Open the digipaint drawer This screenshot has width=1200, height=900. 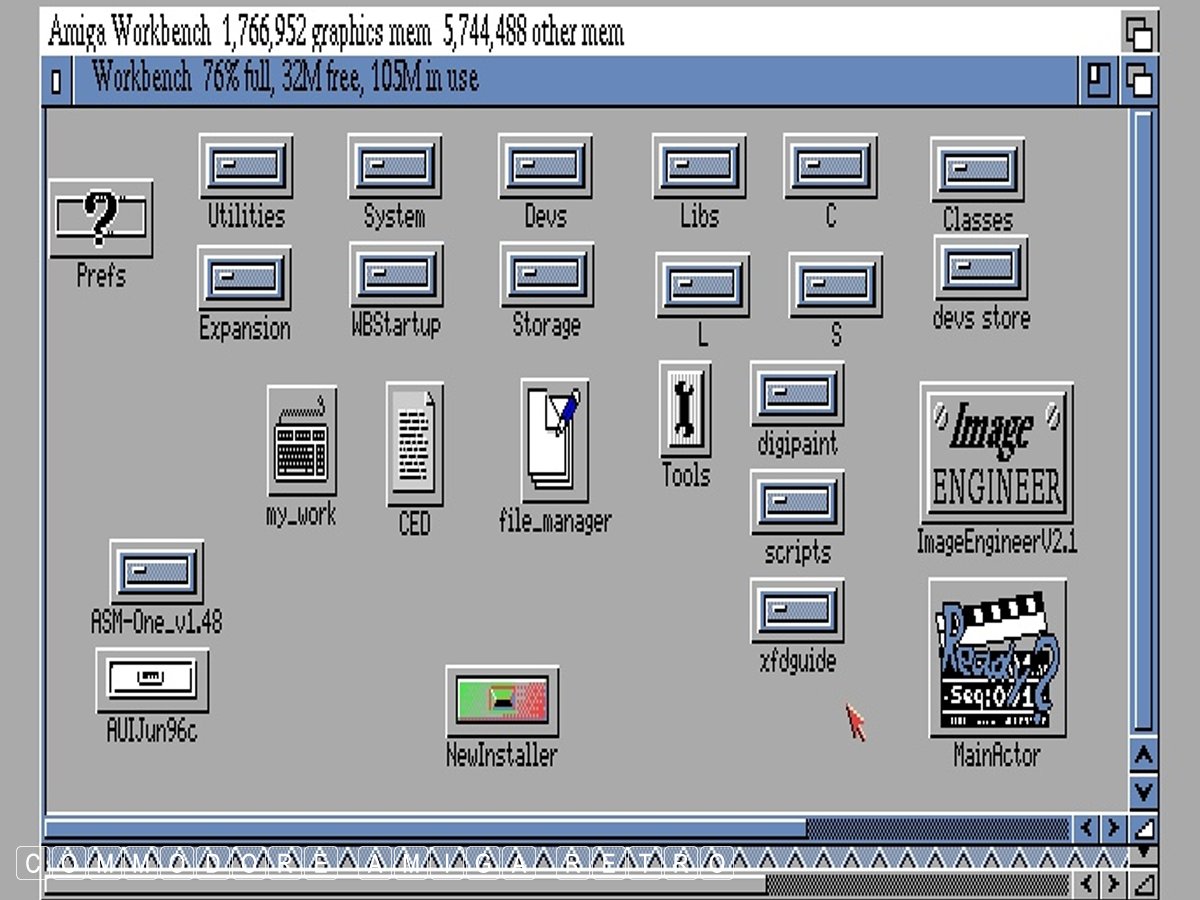pyautogui.click(x=797, y=394)
